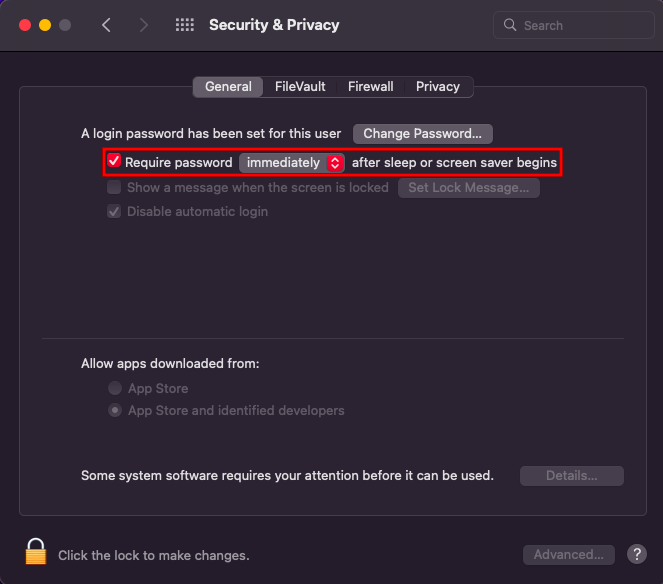
Task: Open the Privacy tab
Action: pyautogui.click(x=438, y=87)
